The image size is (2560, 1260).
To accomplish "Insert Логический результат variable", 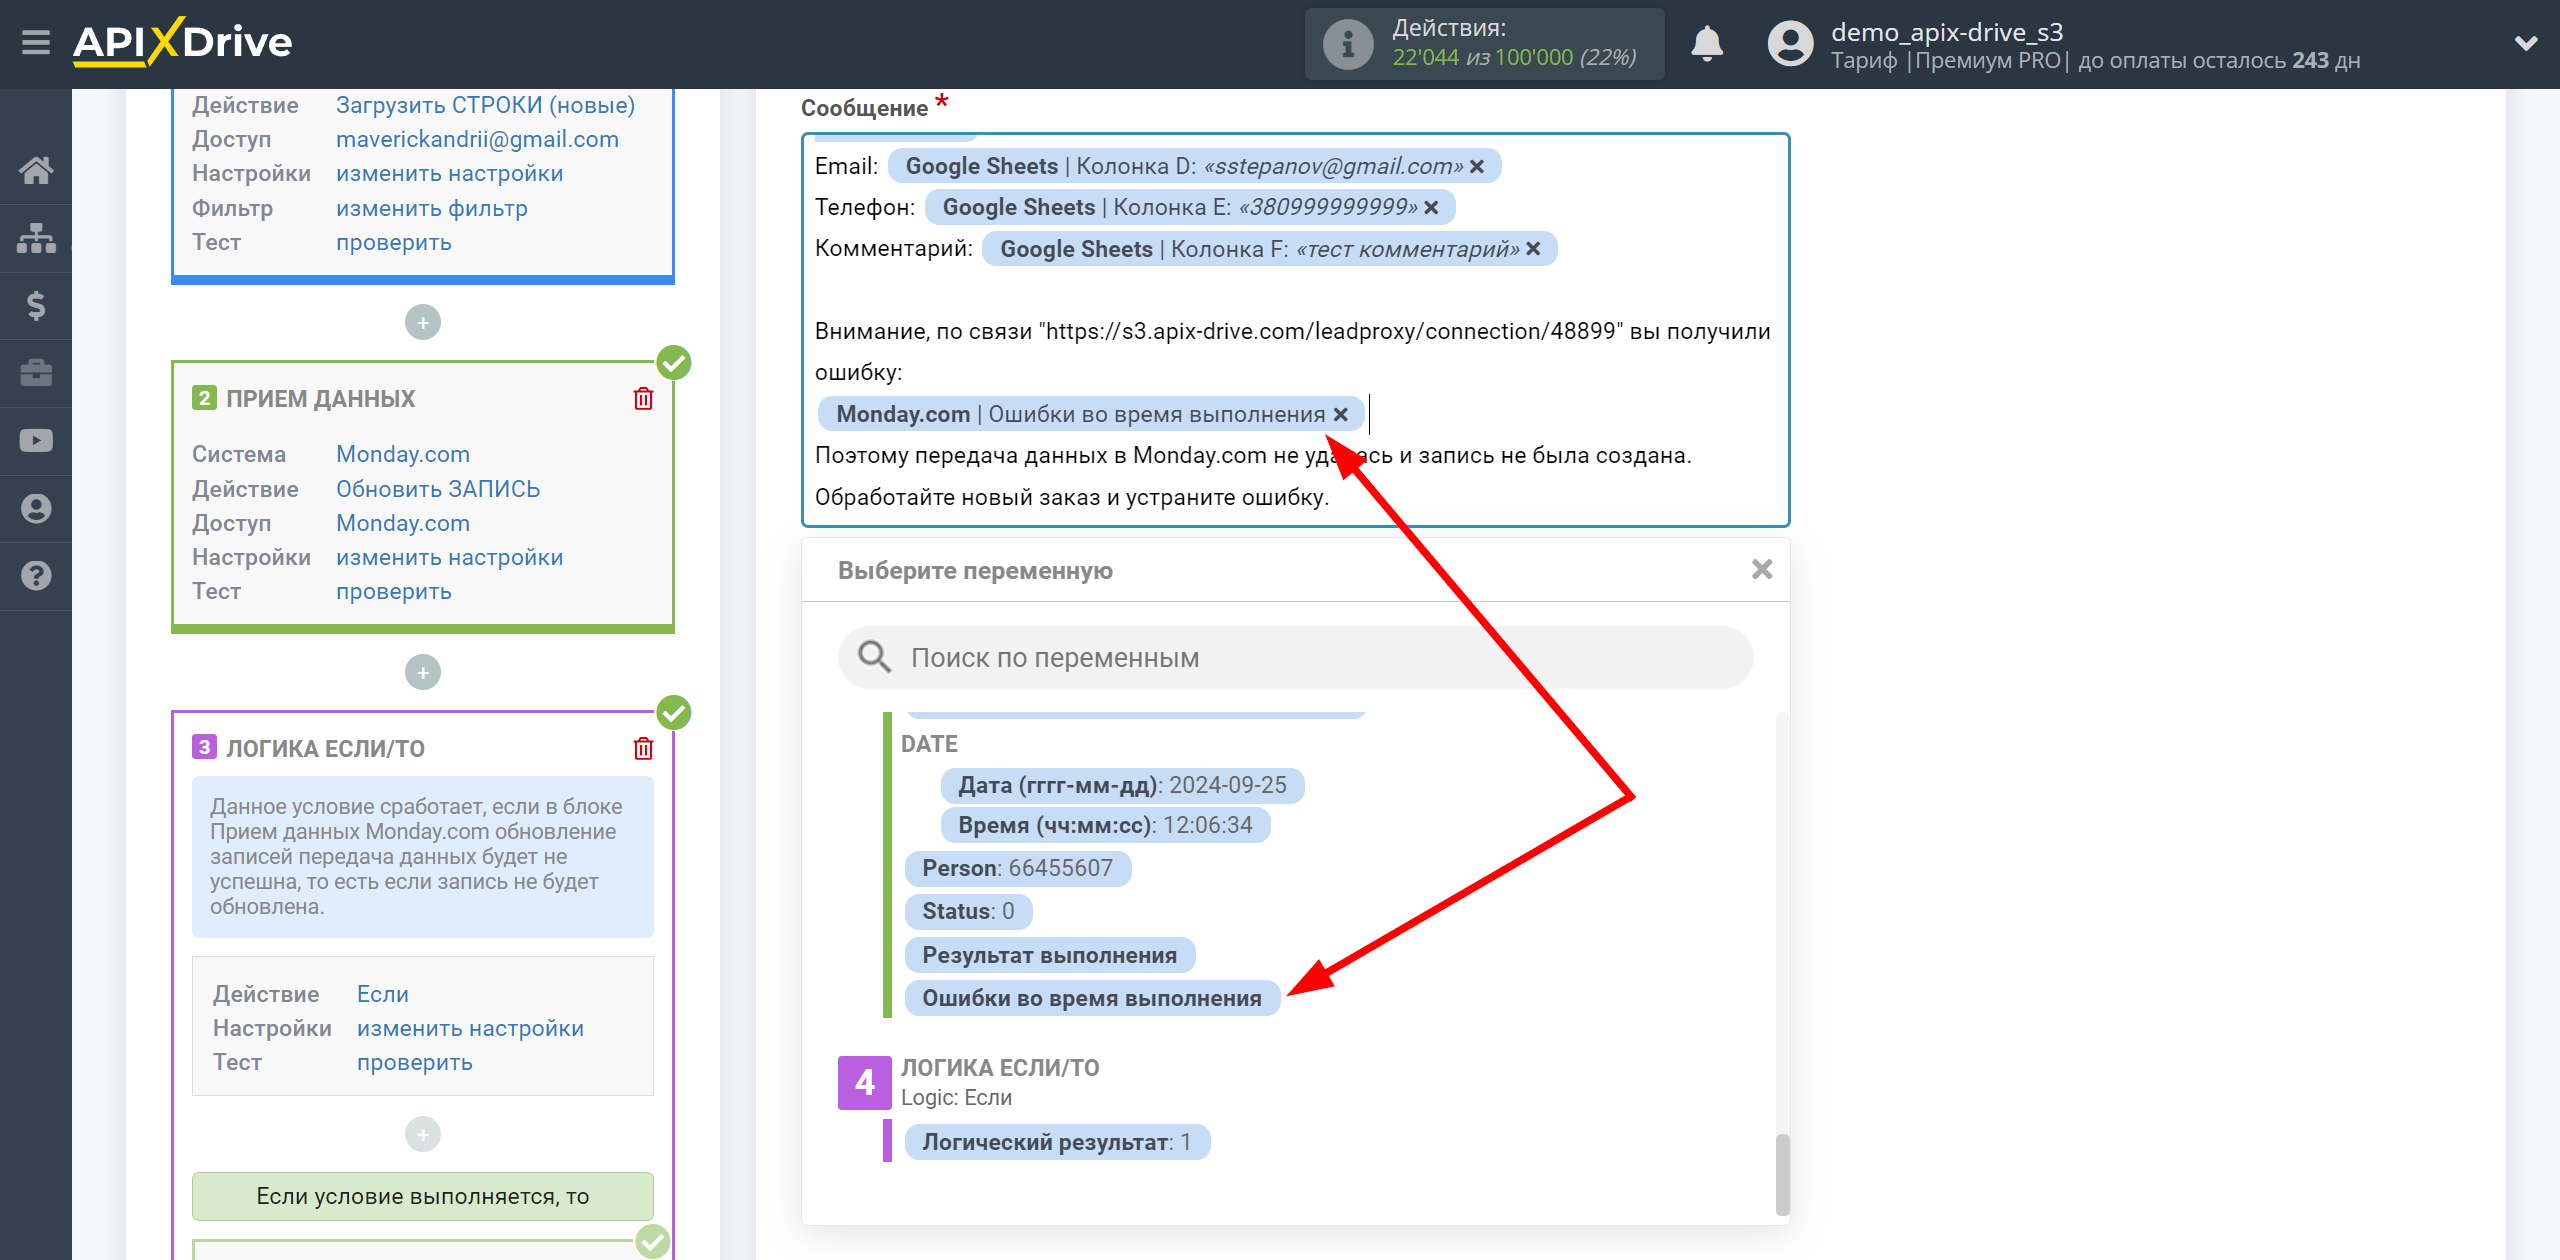I will (1057, 1142).
